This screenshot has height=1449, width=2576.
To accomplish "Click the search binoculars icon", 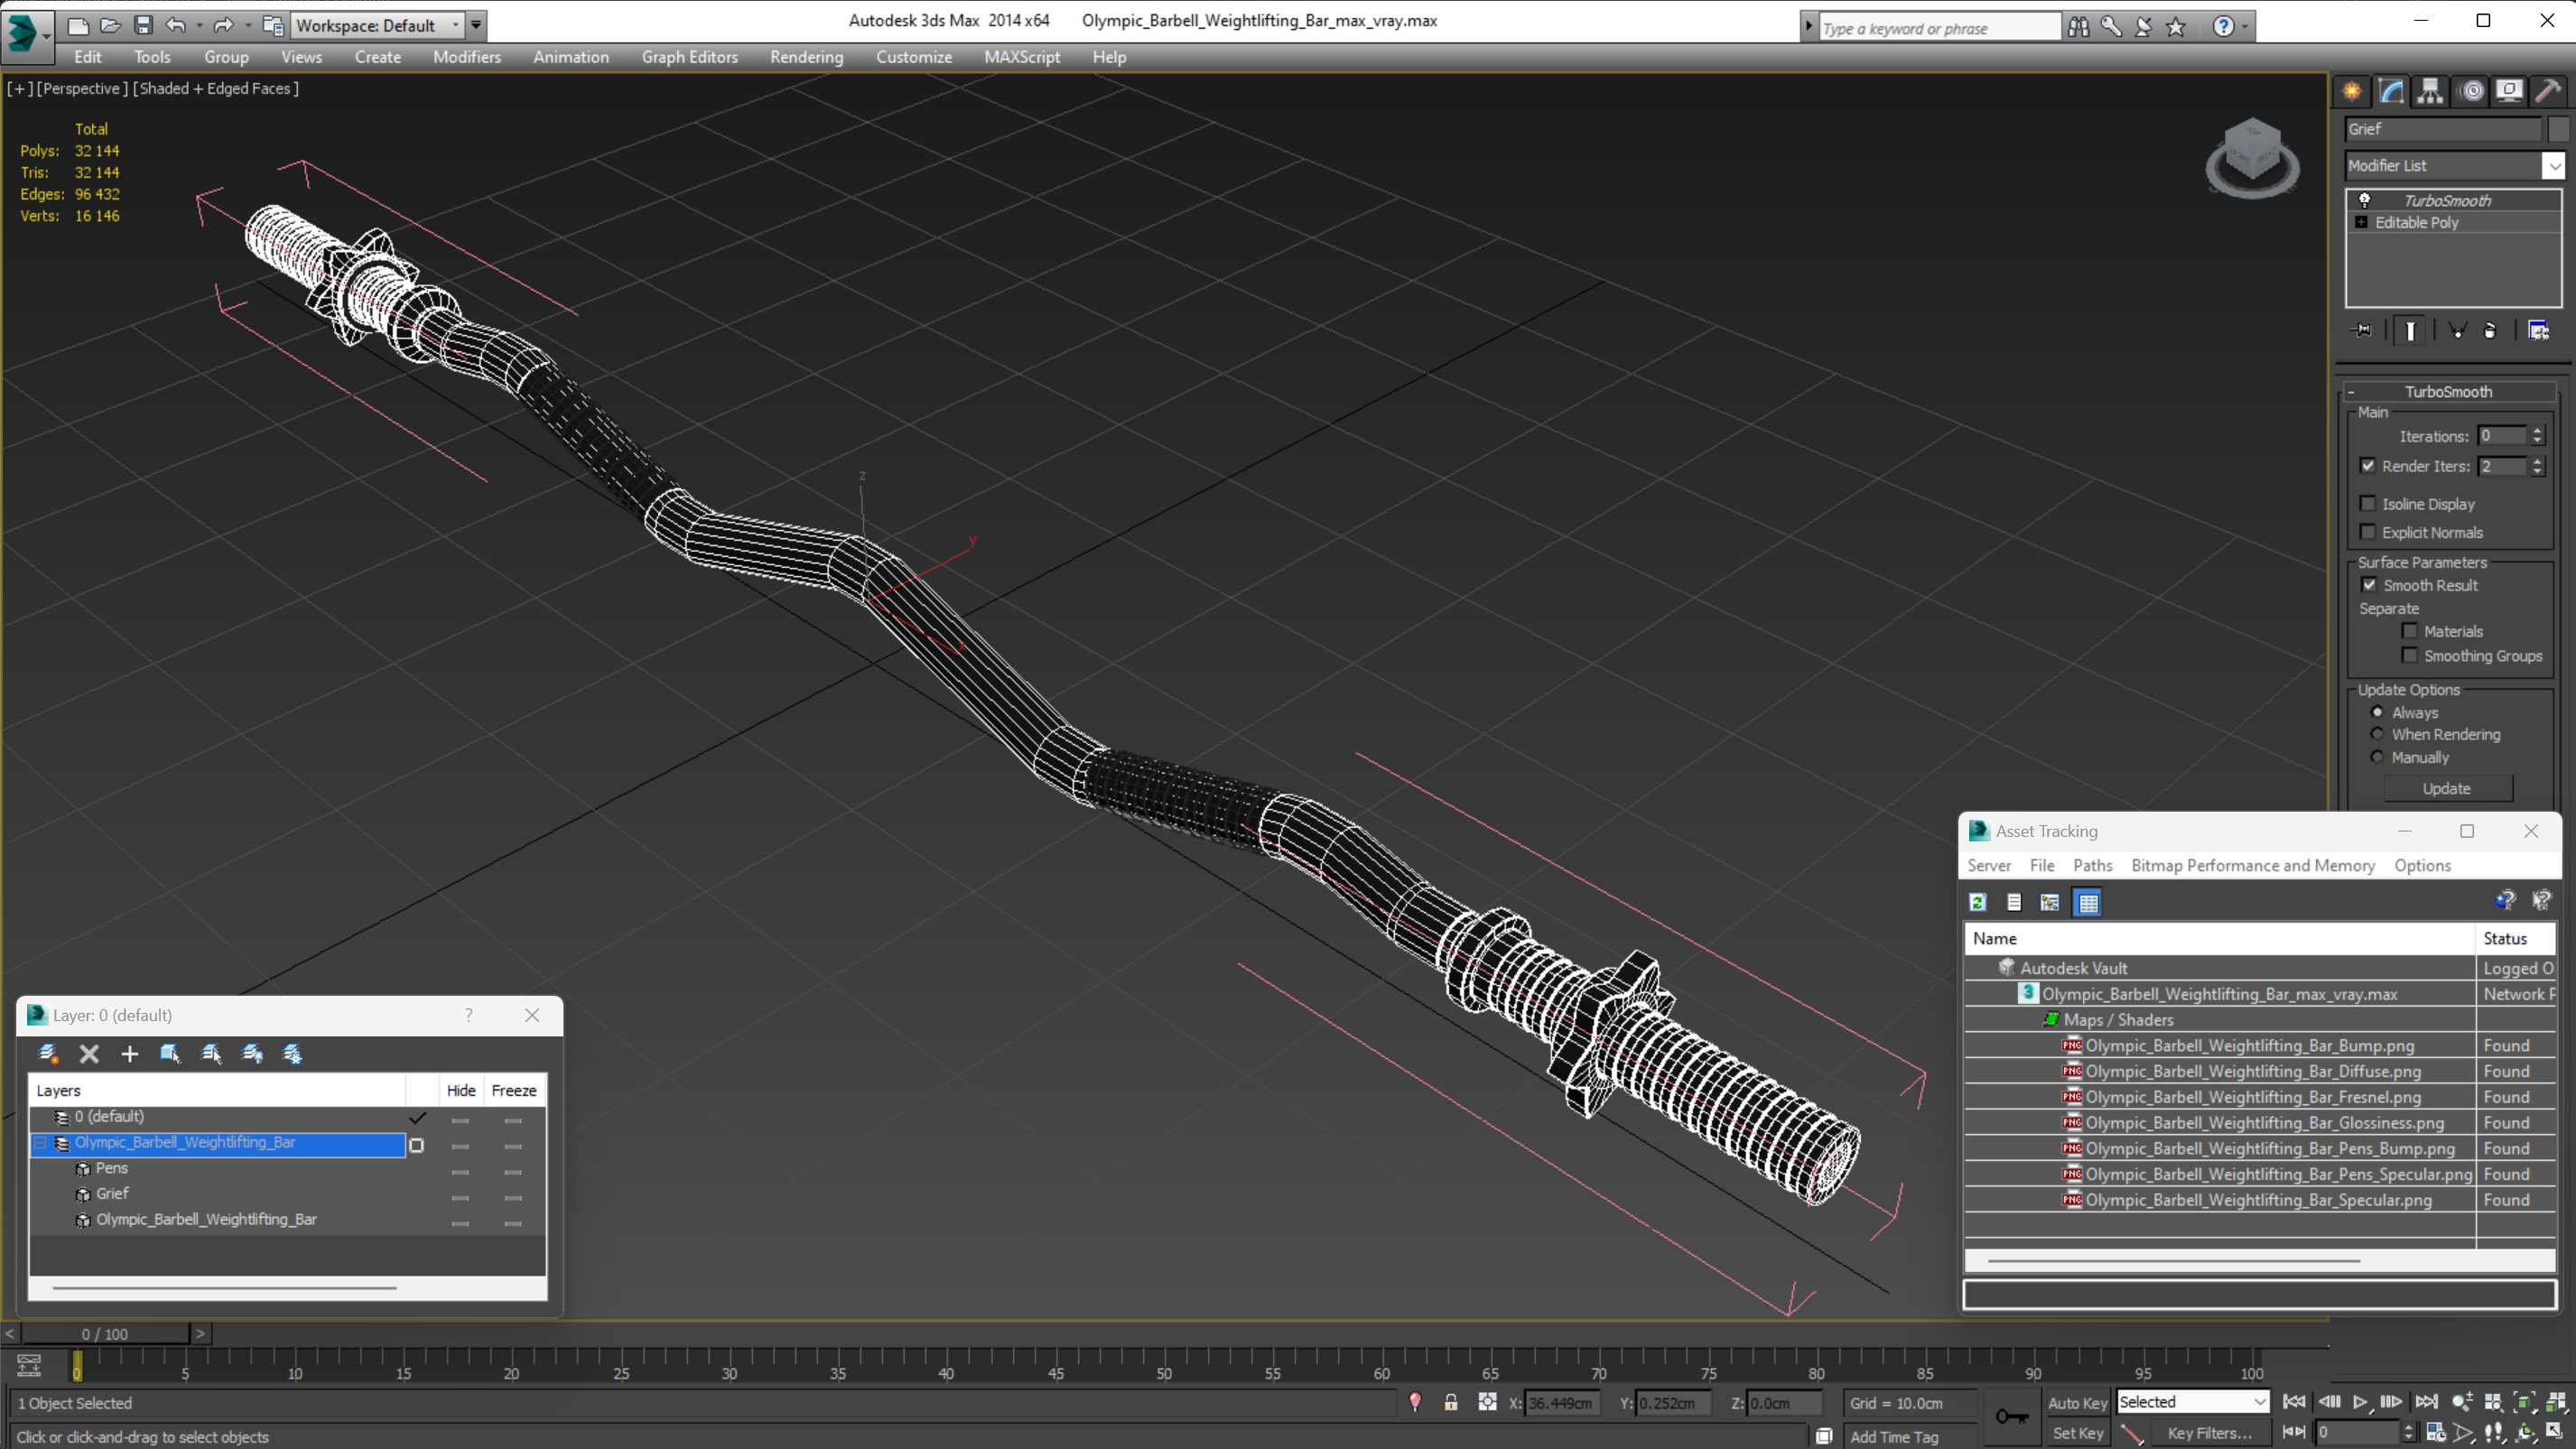I will [2079, 27].
